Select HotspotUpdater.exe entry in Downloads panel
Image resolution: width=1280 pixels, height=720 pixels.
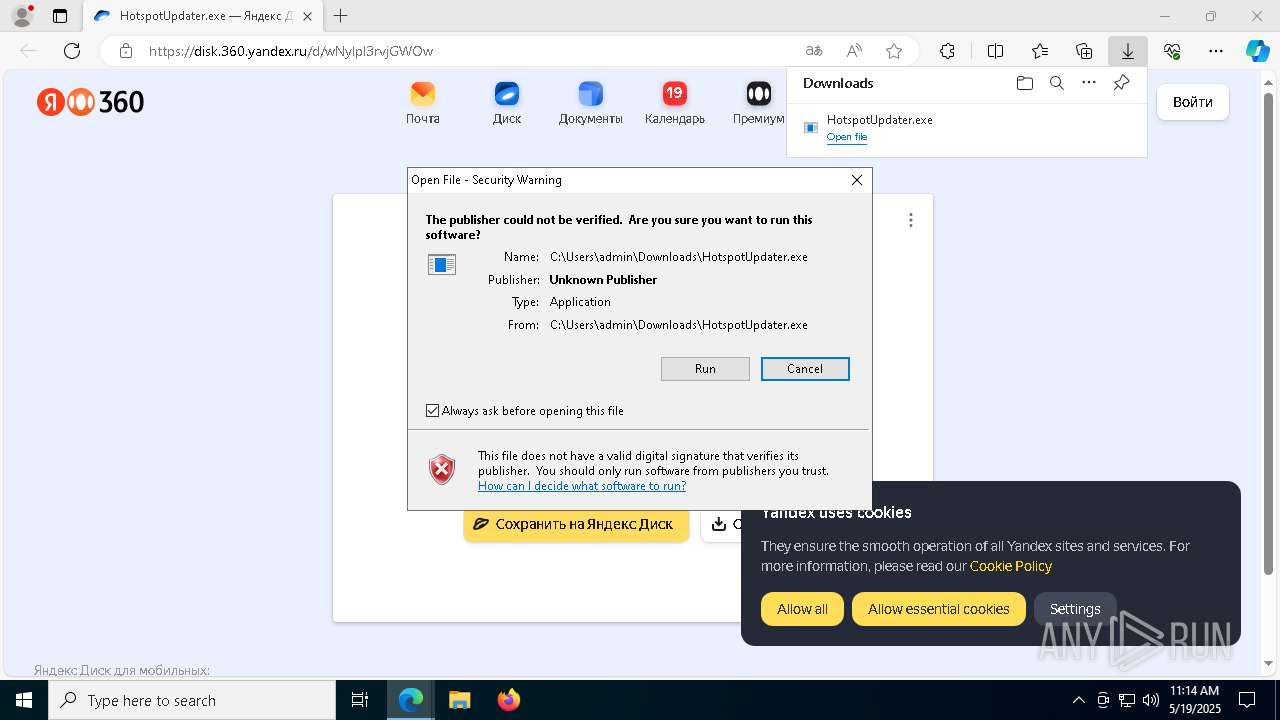pos(967,127)
